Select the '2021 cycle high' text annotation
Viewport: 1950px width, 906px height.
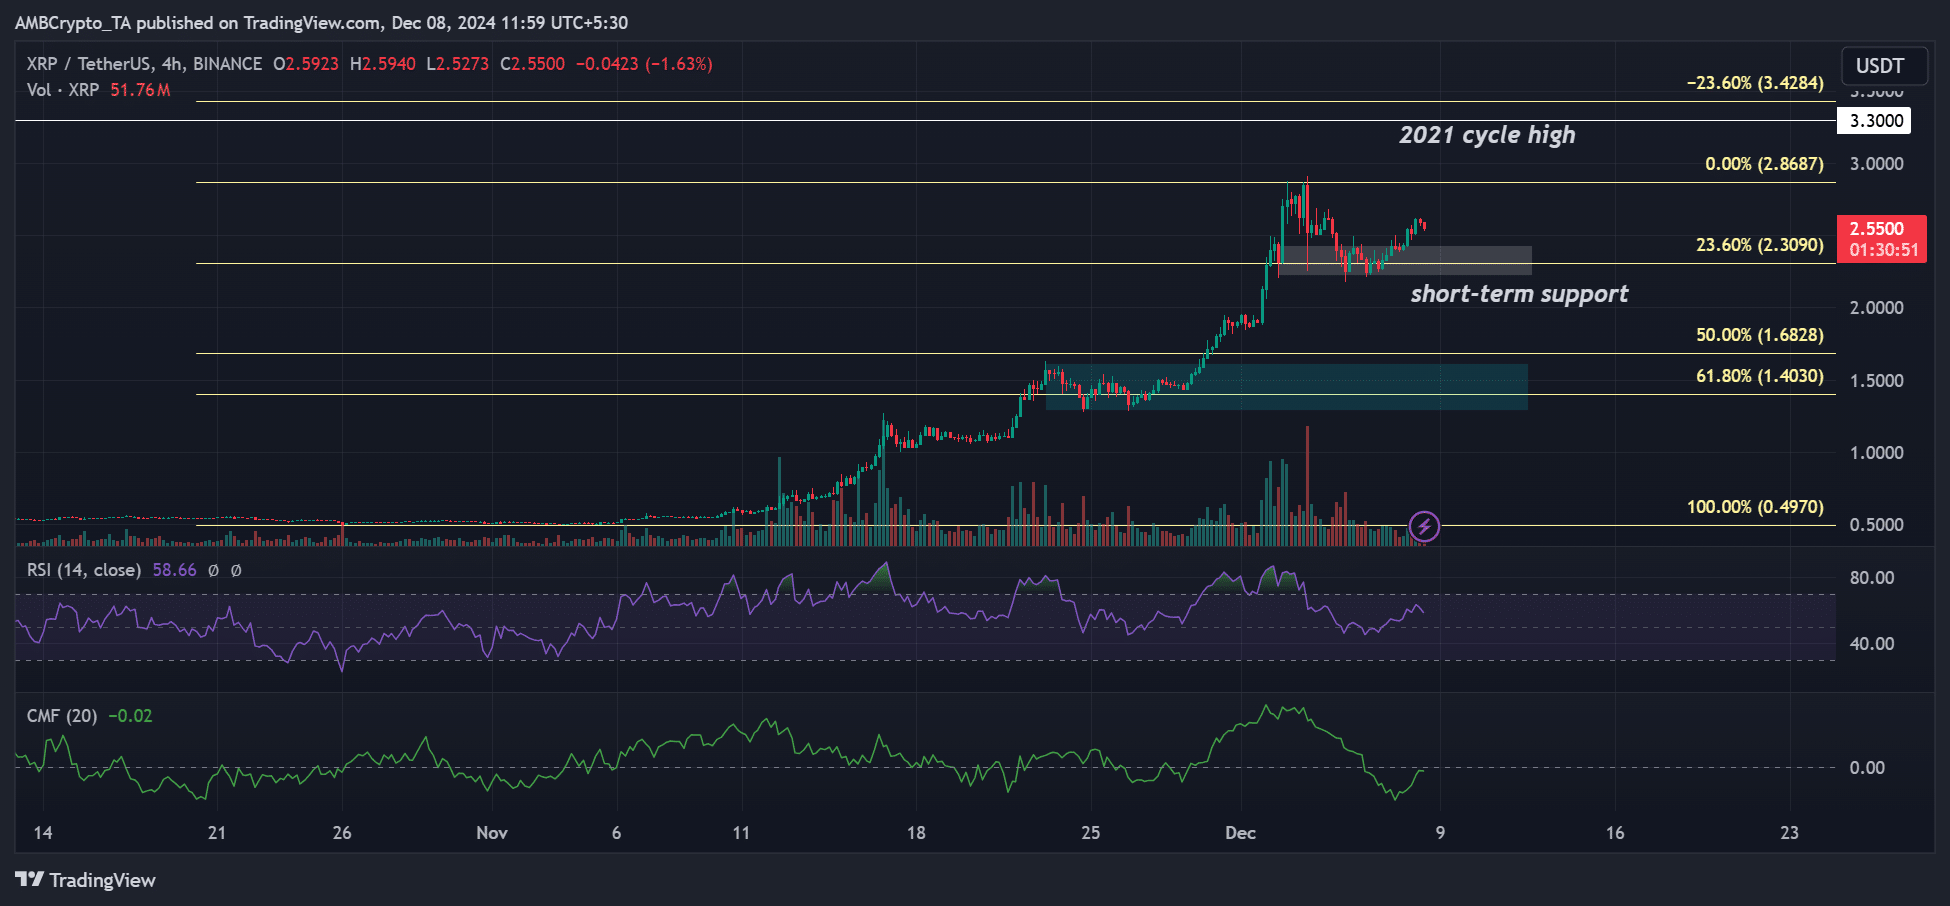(x=1486, y=135)
